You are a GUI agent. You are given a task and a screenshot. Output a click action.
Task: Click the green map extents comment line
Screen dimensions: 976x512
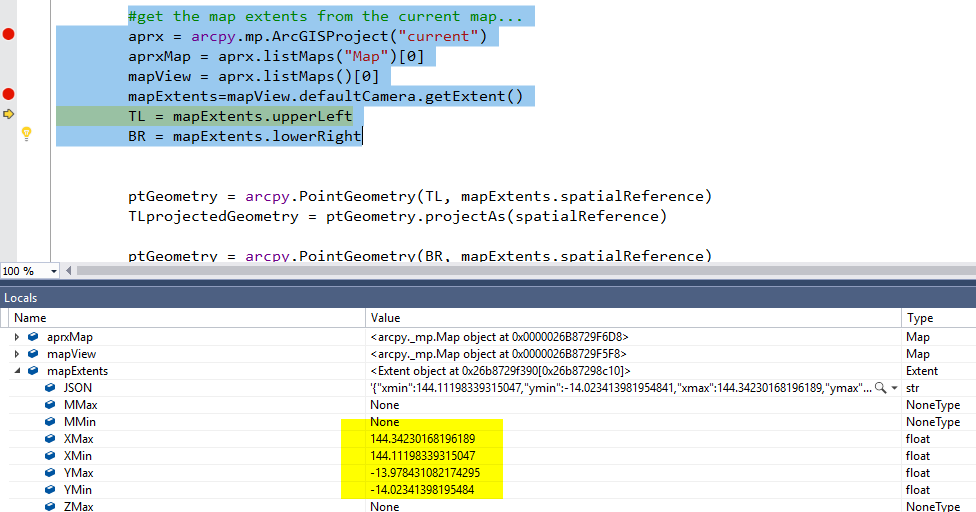(326, 16)
